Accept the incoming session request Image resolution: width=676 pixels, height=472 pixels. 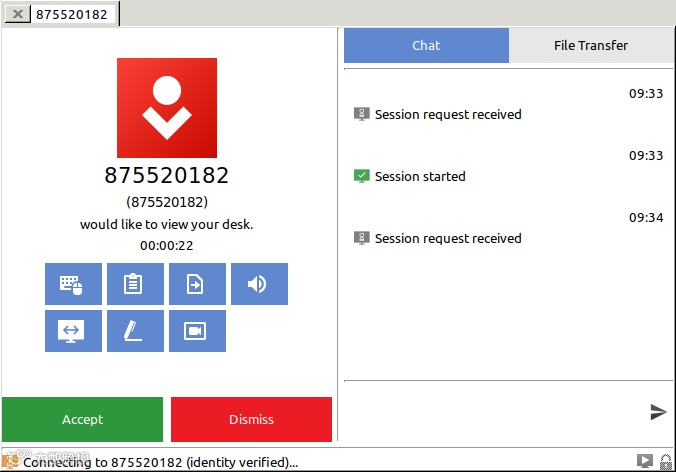coord(82,419)
